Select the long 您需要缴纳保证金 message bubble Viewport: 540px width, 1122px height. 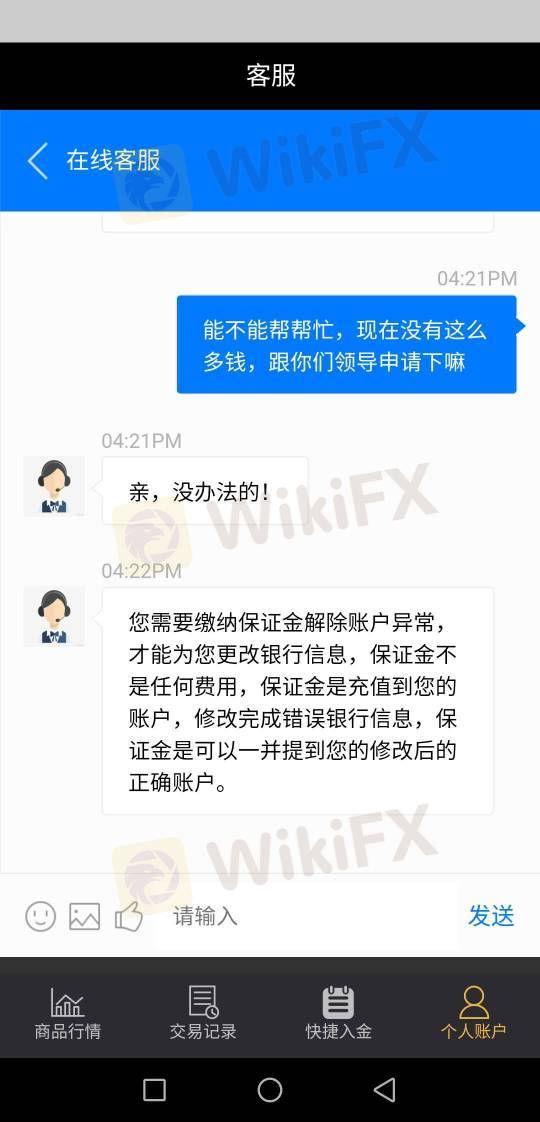click(x=298, y=701)
